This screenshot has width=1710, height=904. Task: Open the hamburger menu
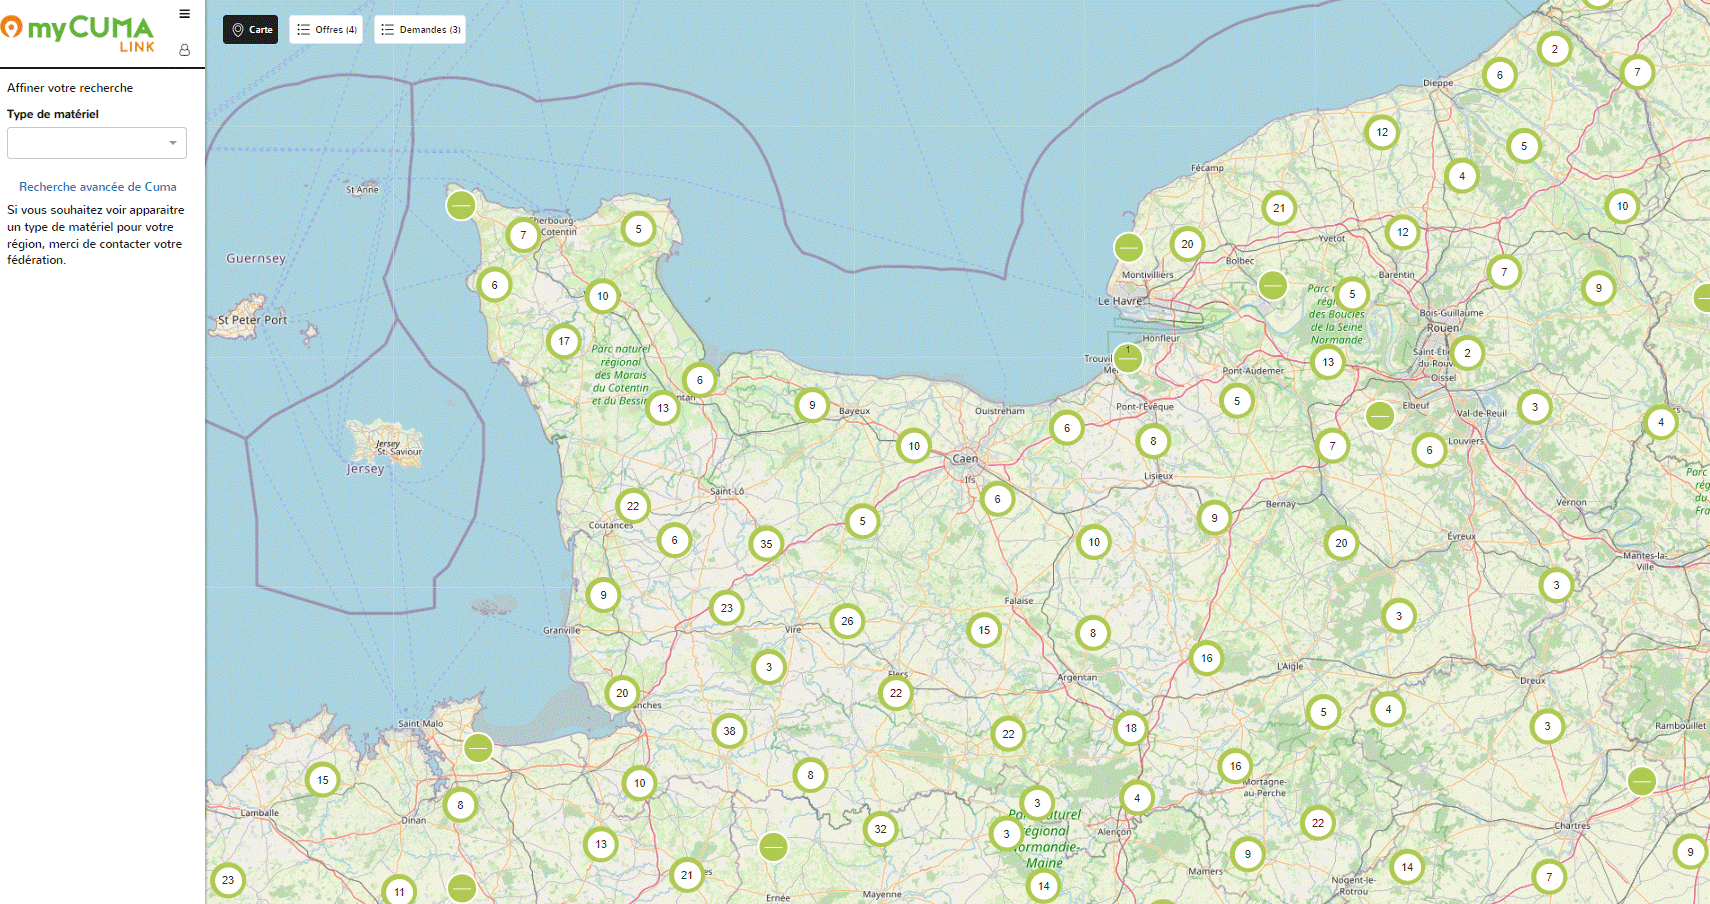coord(184,14)
